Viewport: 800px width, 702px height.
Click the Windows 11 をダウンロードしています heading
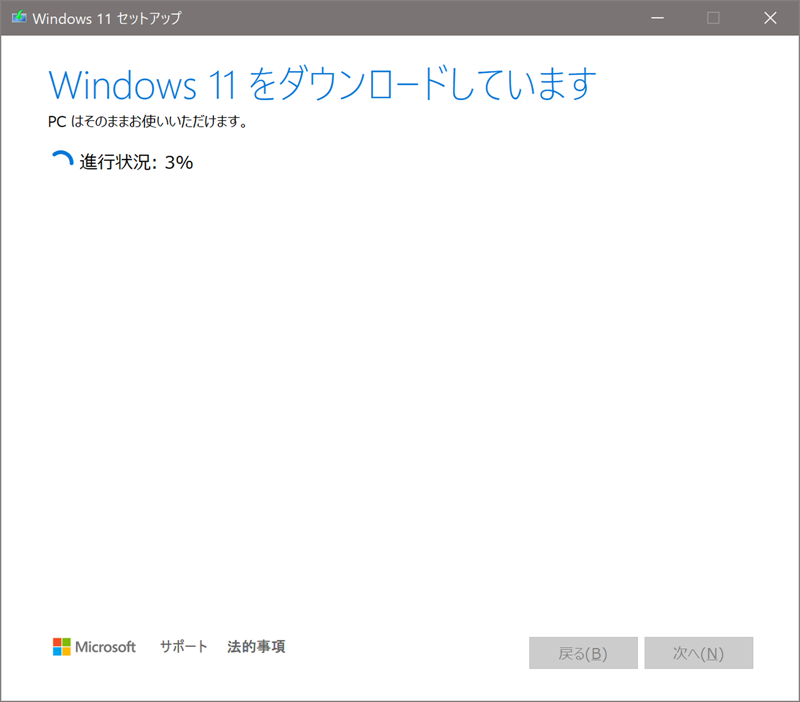click(x=322, y=84)
